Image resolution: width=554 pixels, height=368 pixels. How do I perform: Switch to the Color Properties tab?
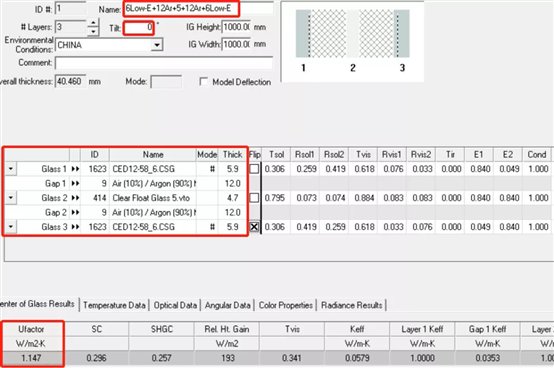[285, 305]
